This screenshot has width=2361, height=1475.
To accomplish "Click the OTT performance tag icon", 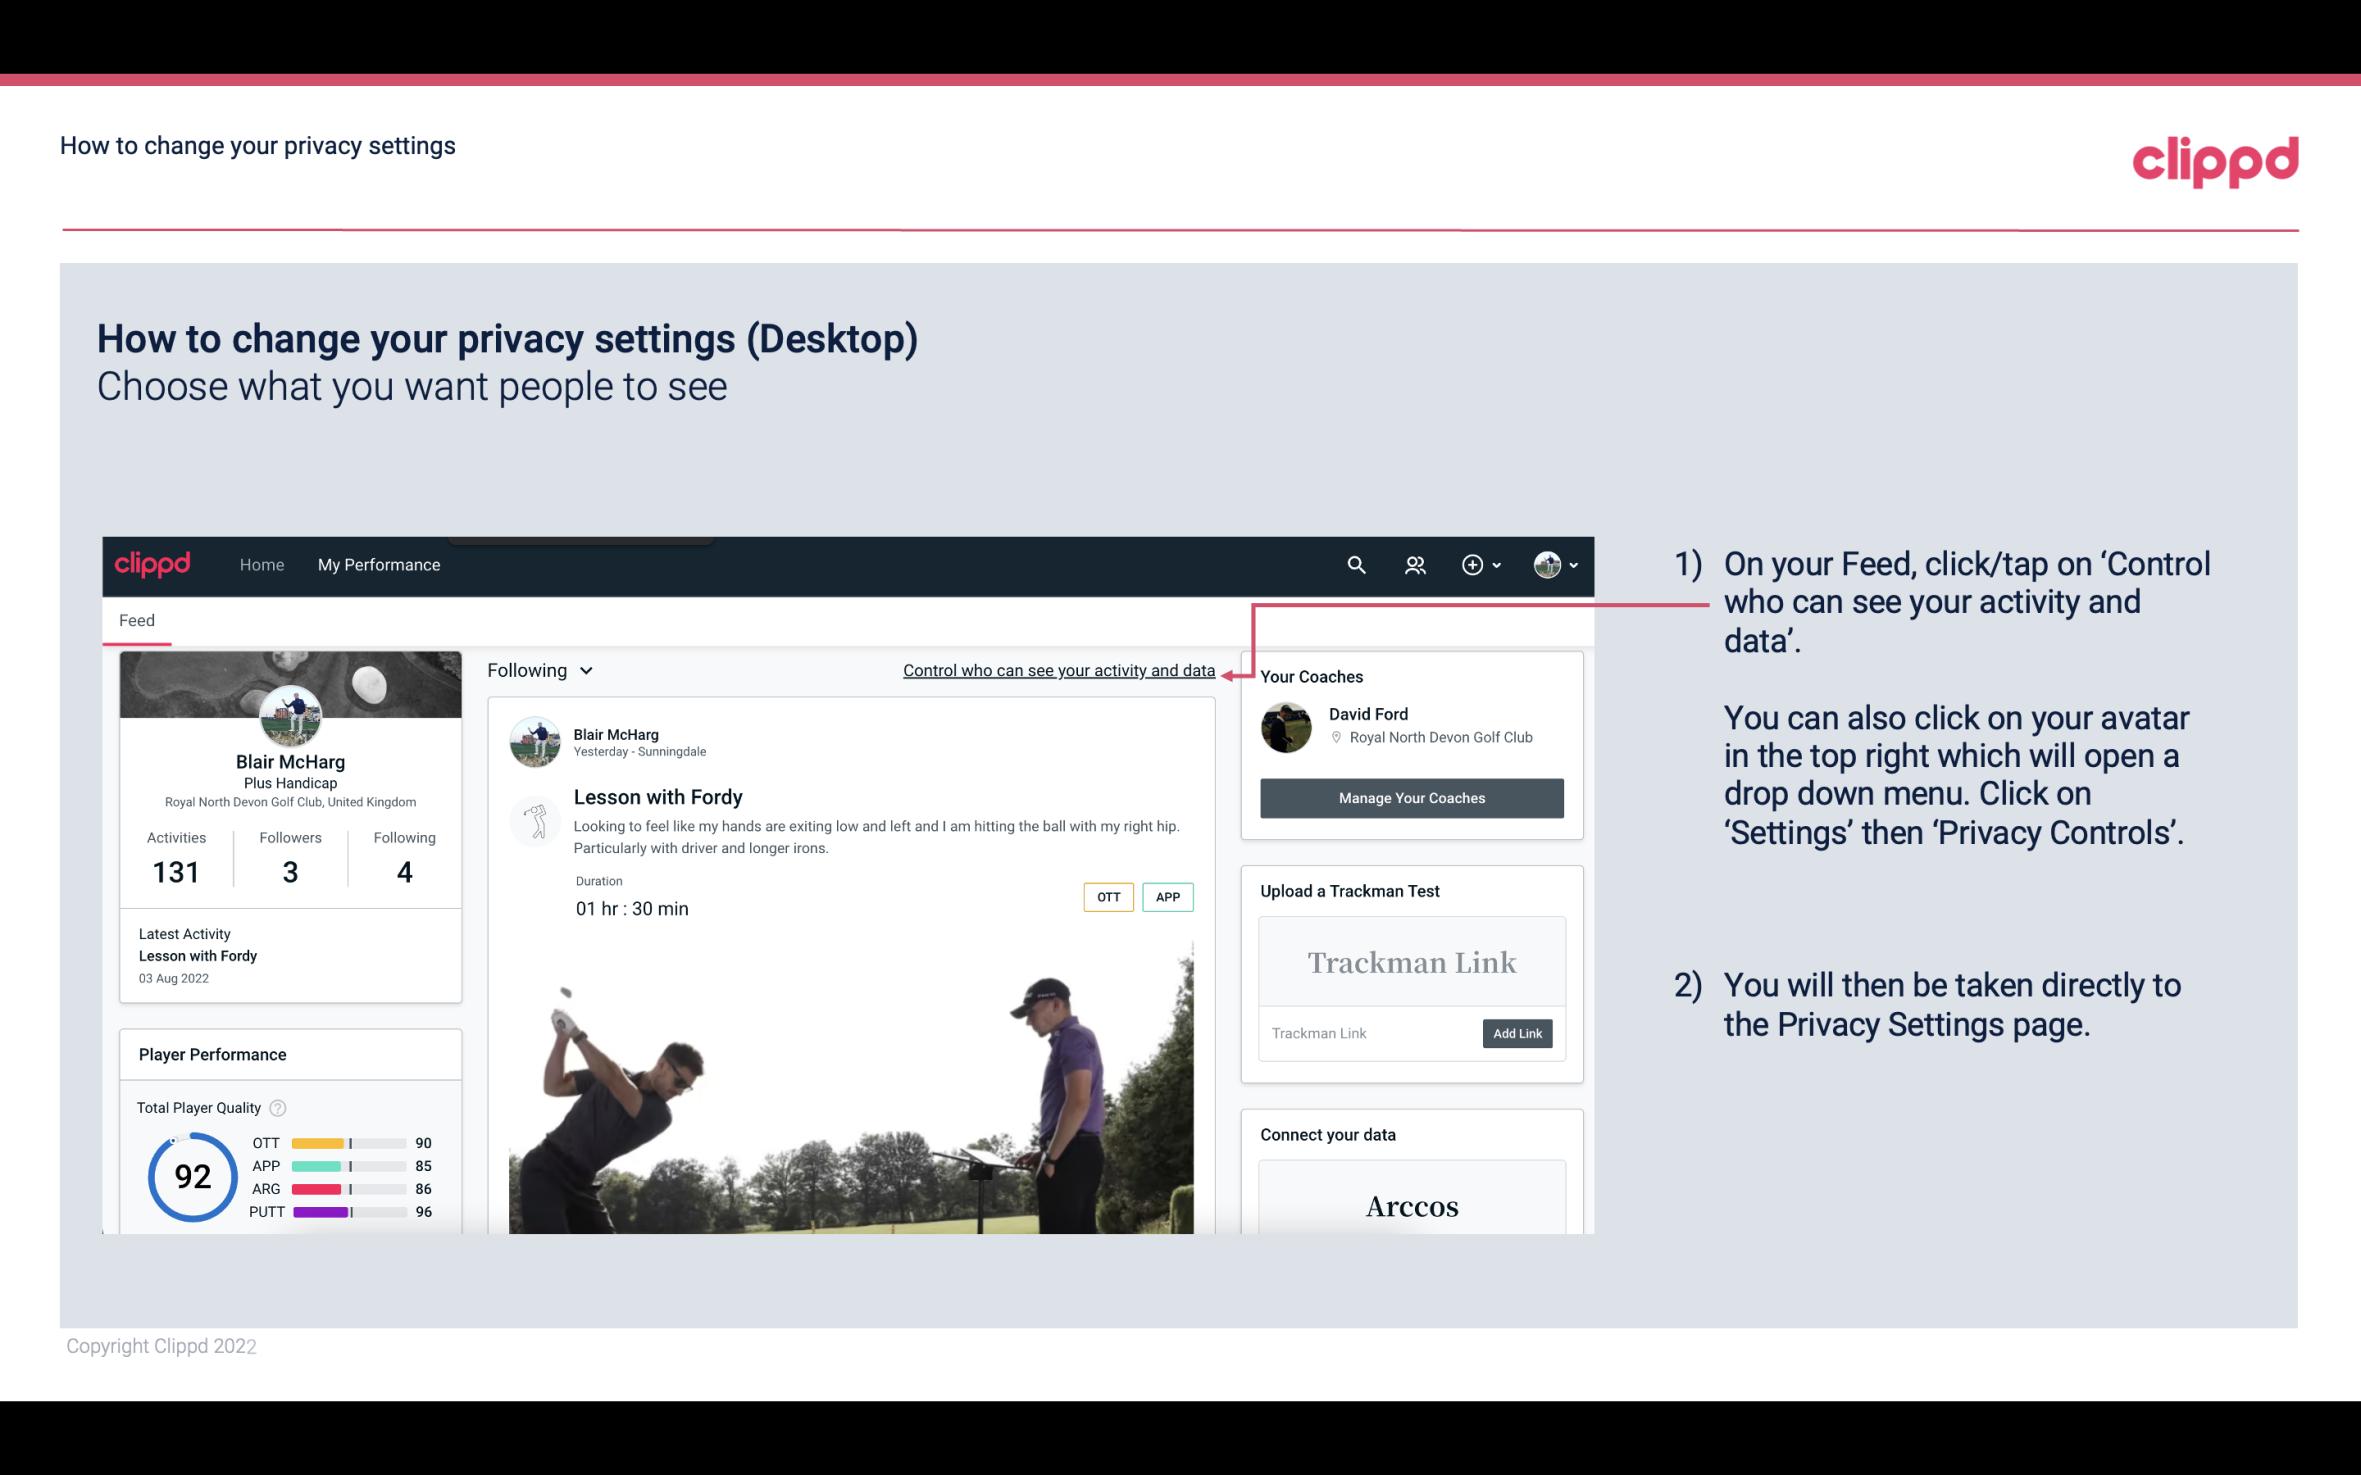I will [x=1107, y=897].
